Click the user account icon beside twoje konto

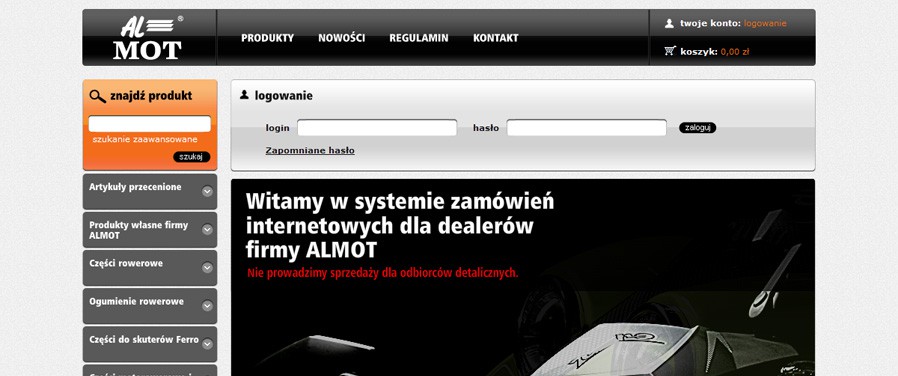click(x=669, y=23)
